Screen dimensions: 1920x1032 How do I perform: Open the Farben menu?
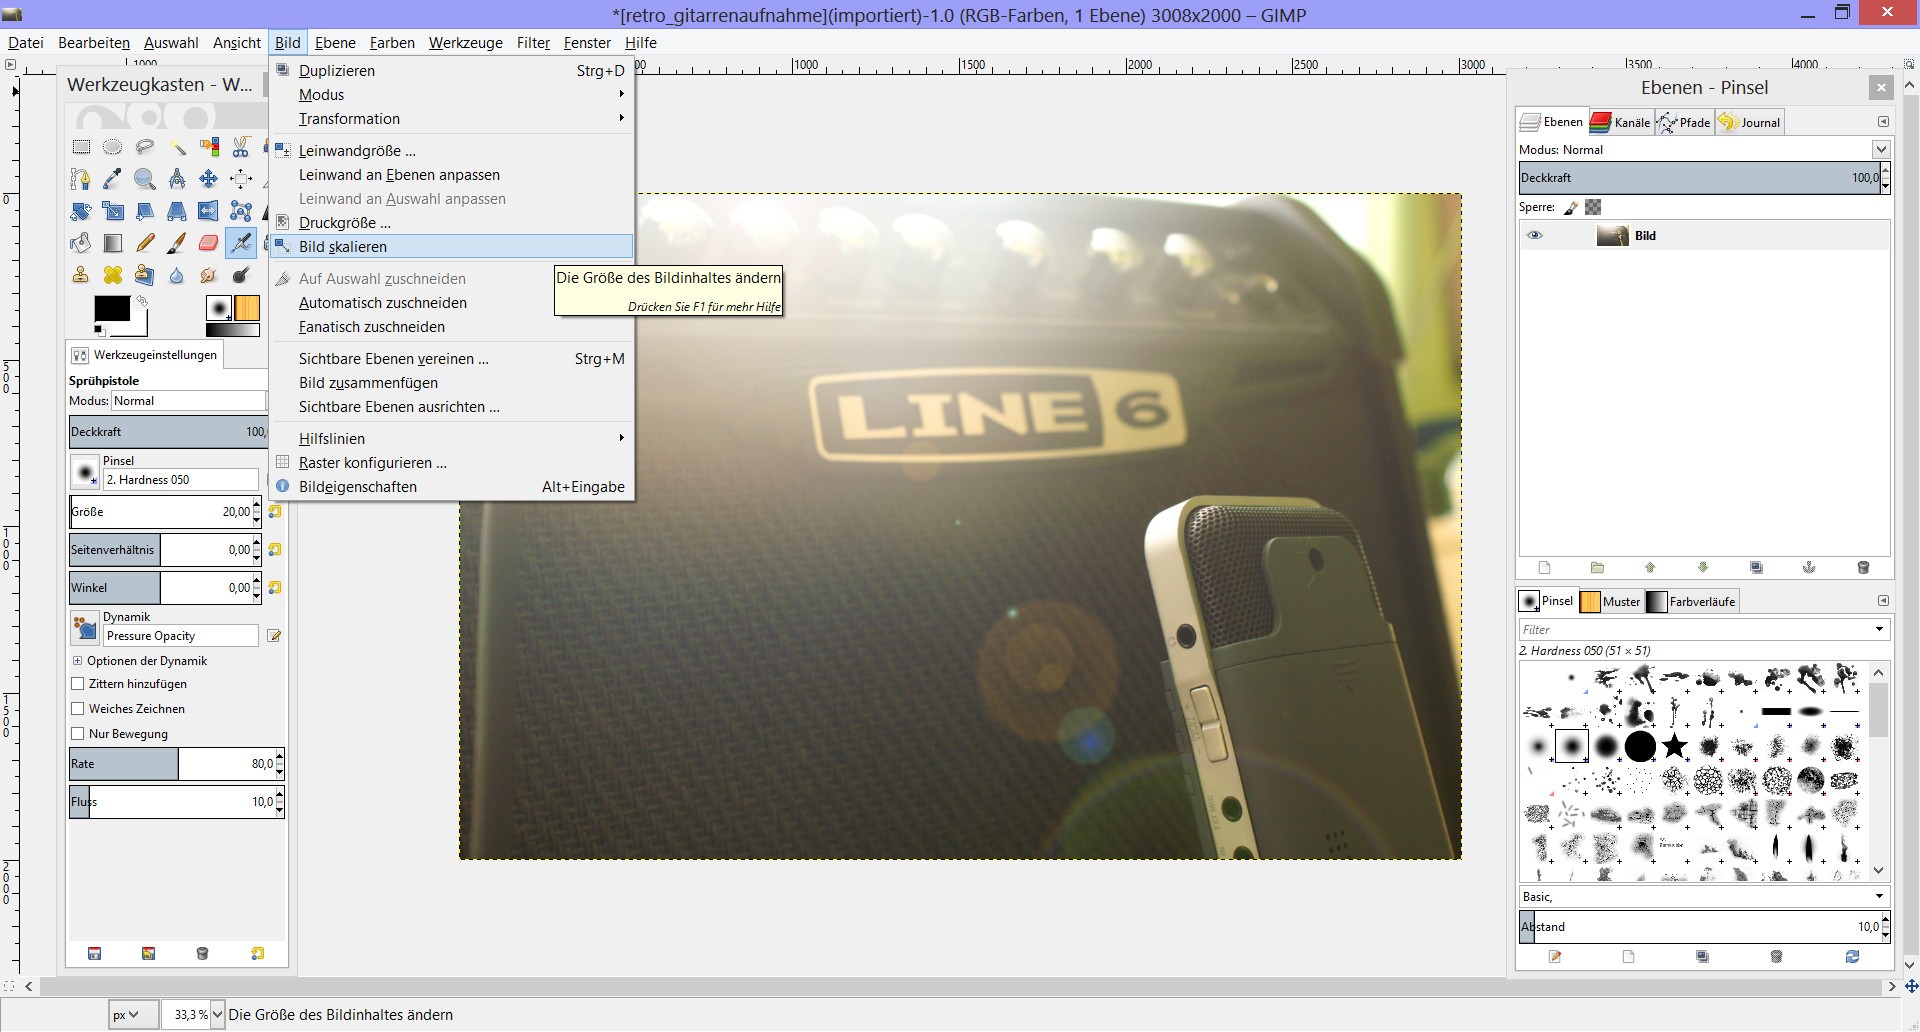(x=392, y=43)
